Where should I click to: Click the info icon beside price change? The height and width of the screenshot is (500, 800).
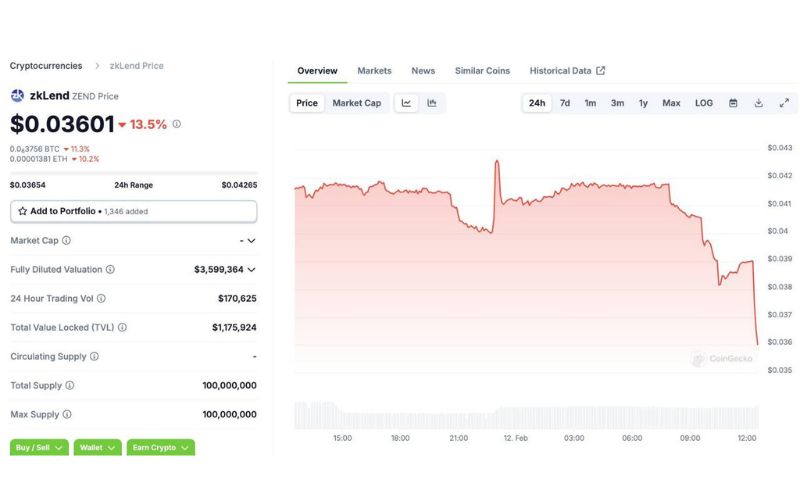(x=177, y=124)
